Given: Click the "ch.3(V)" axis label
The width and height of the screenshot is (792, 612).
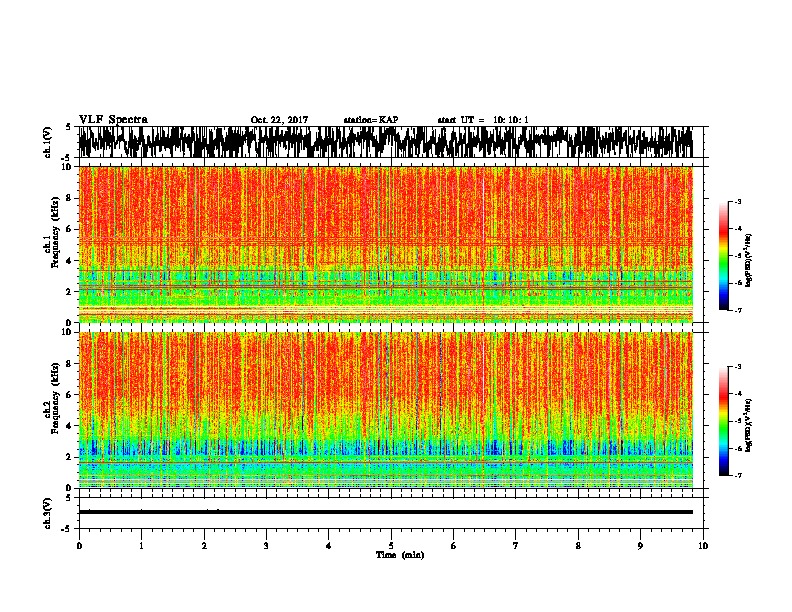Looking at the screenshot, I should pyautogui.click(x=48, y=513).
